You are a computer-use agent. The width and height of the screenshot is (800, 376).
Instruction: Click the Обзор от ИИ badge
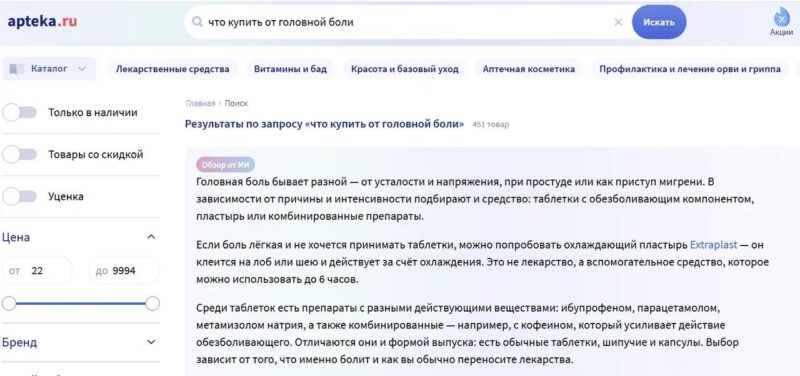(x=226, y=165)
